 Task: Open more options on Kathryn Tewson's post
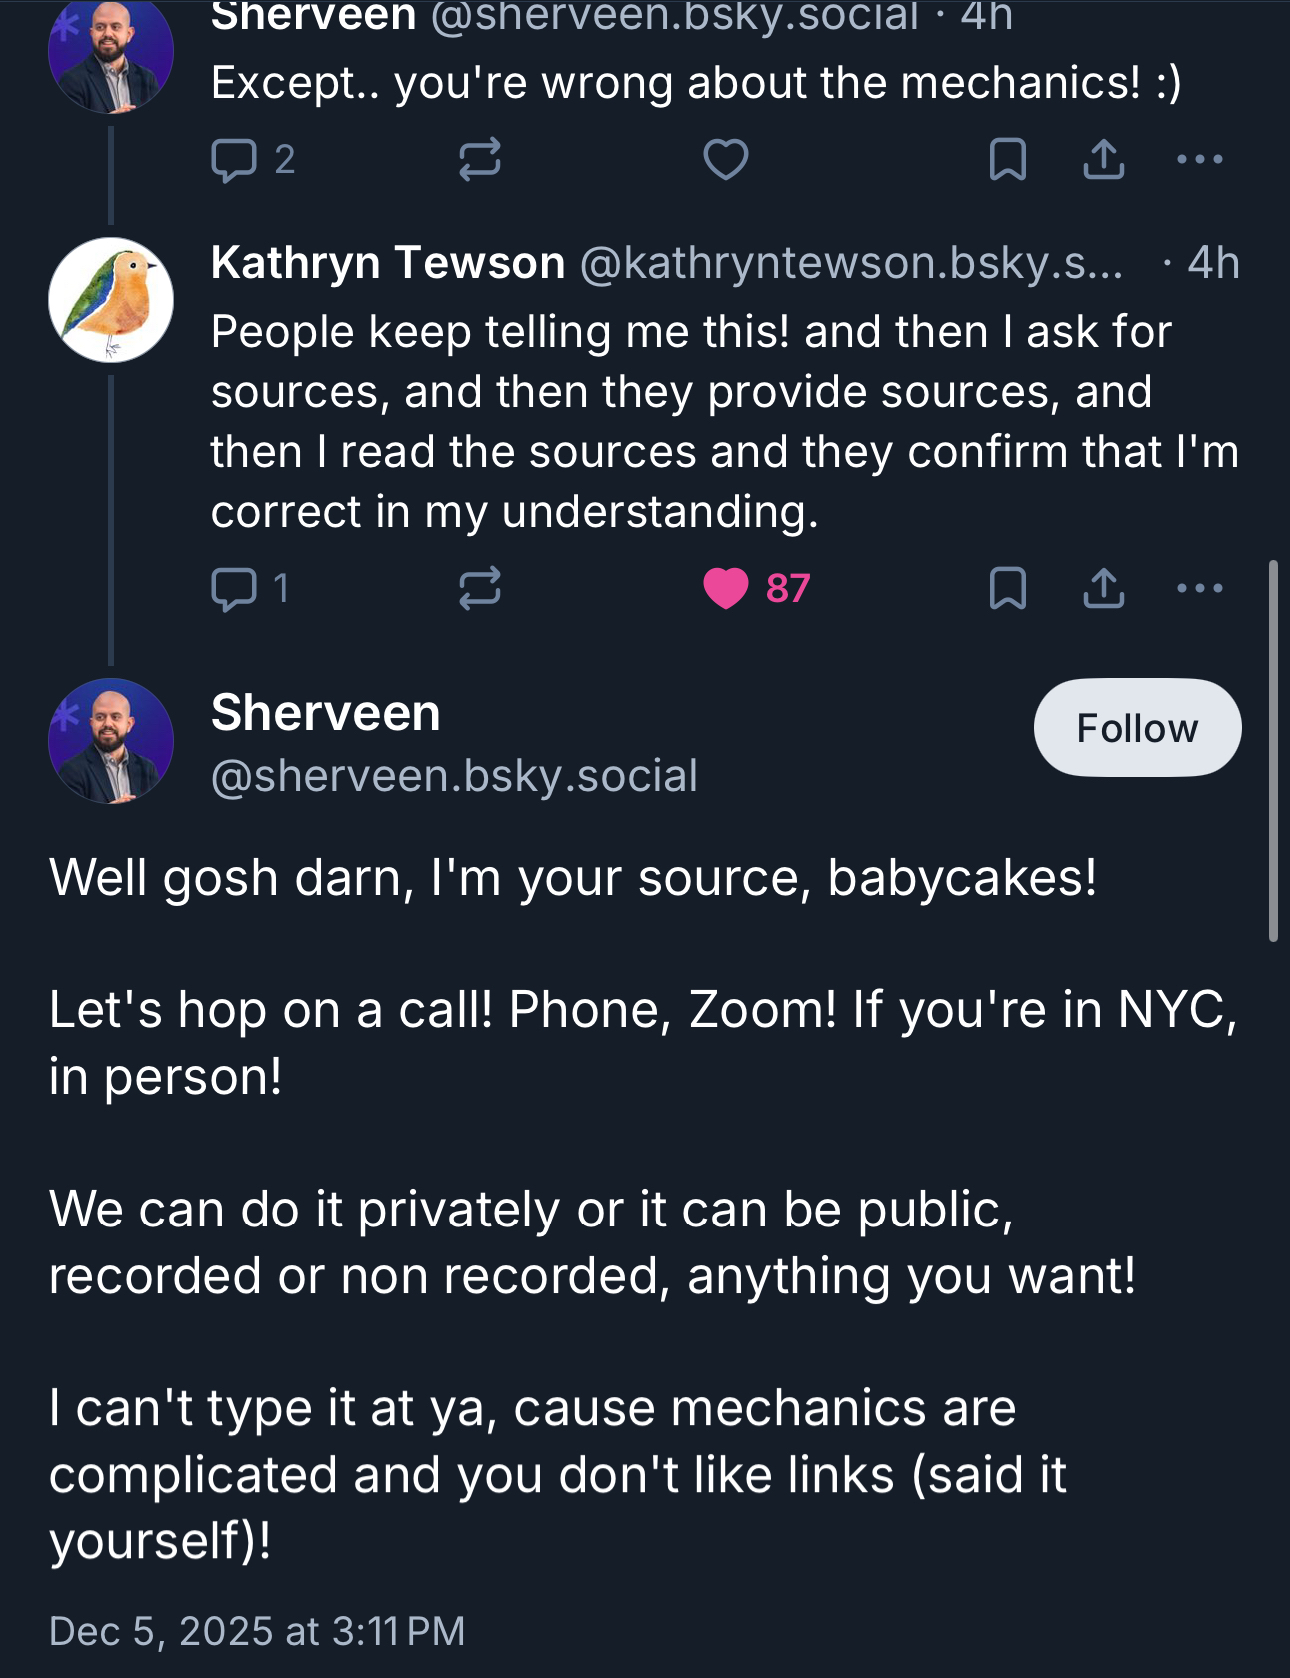[1199, 588]
